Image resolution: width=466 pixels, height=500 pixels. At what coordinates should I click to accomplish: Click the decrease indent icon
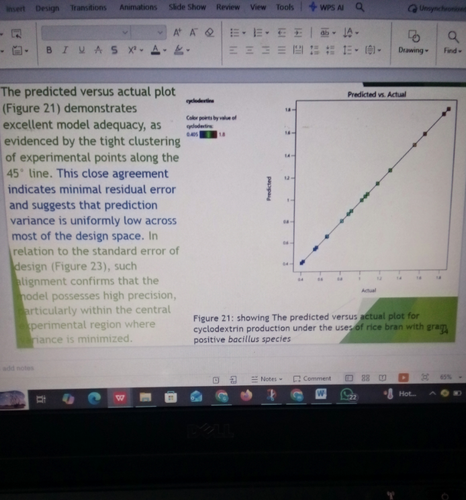tap(282, 33)
